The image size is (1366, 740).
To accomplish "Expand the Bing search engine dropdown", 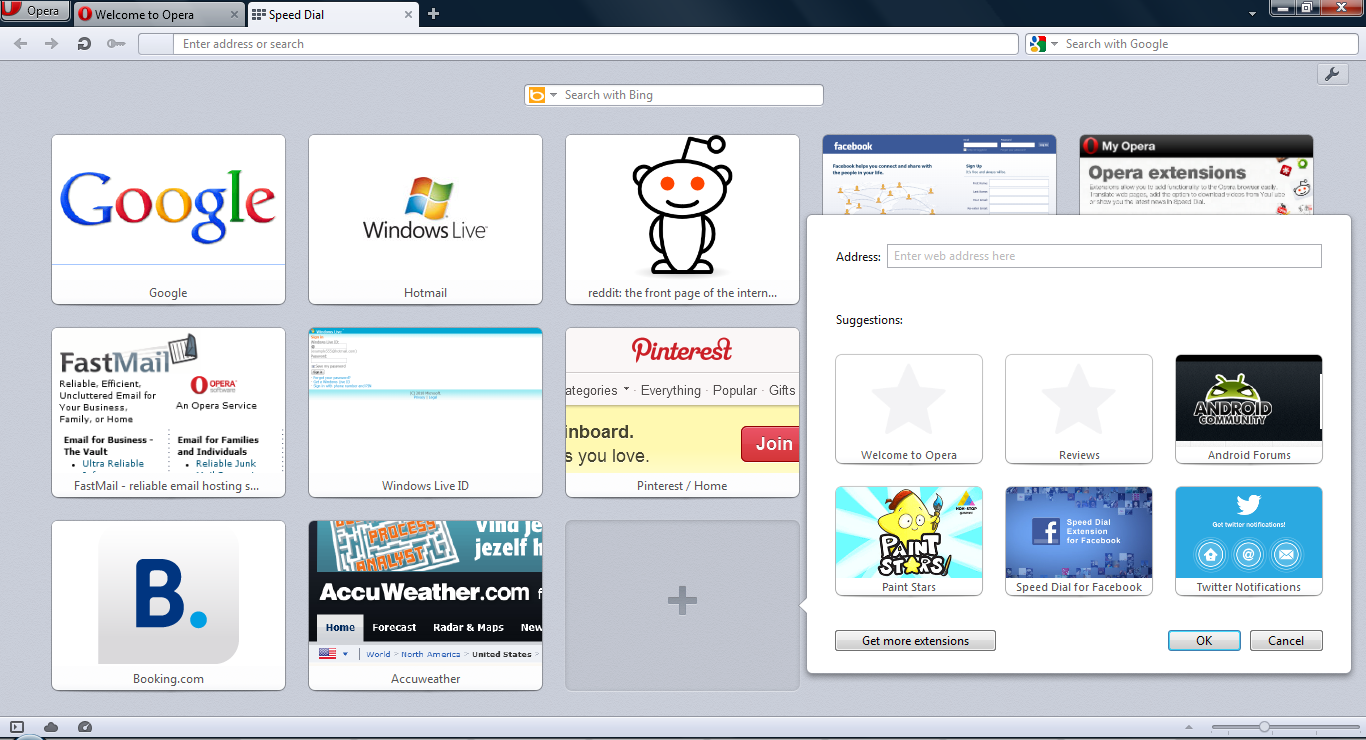I will click(553, 95).
